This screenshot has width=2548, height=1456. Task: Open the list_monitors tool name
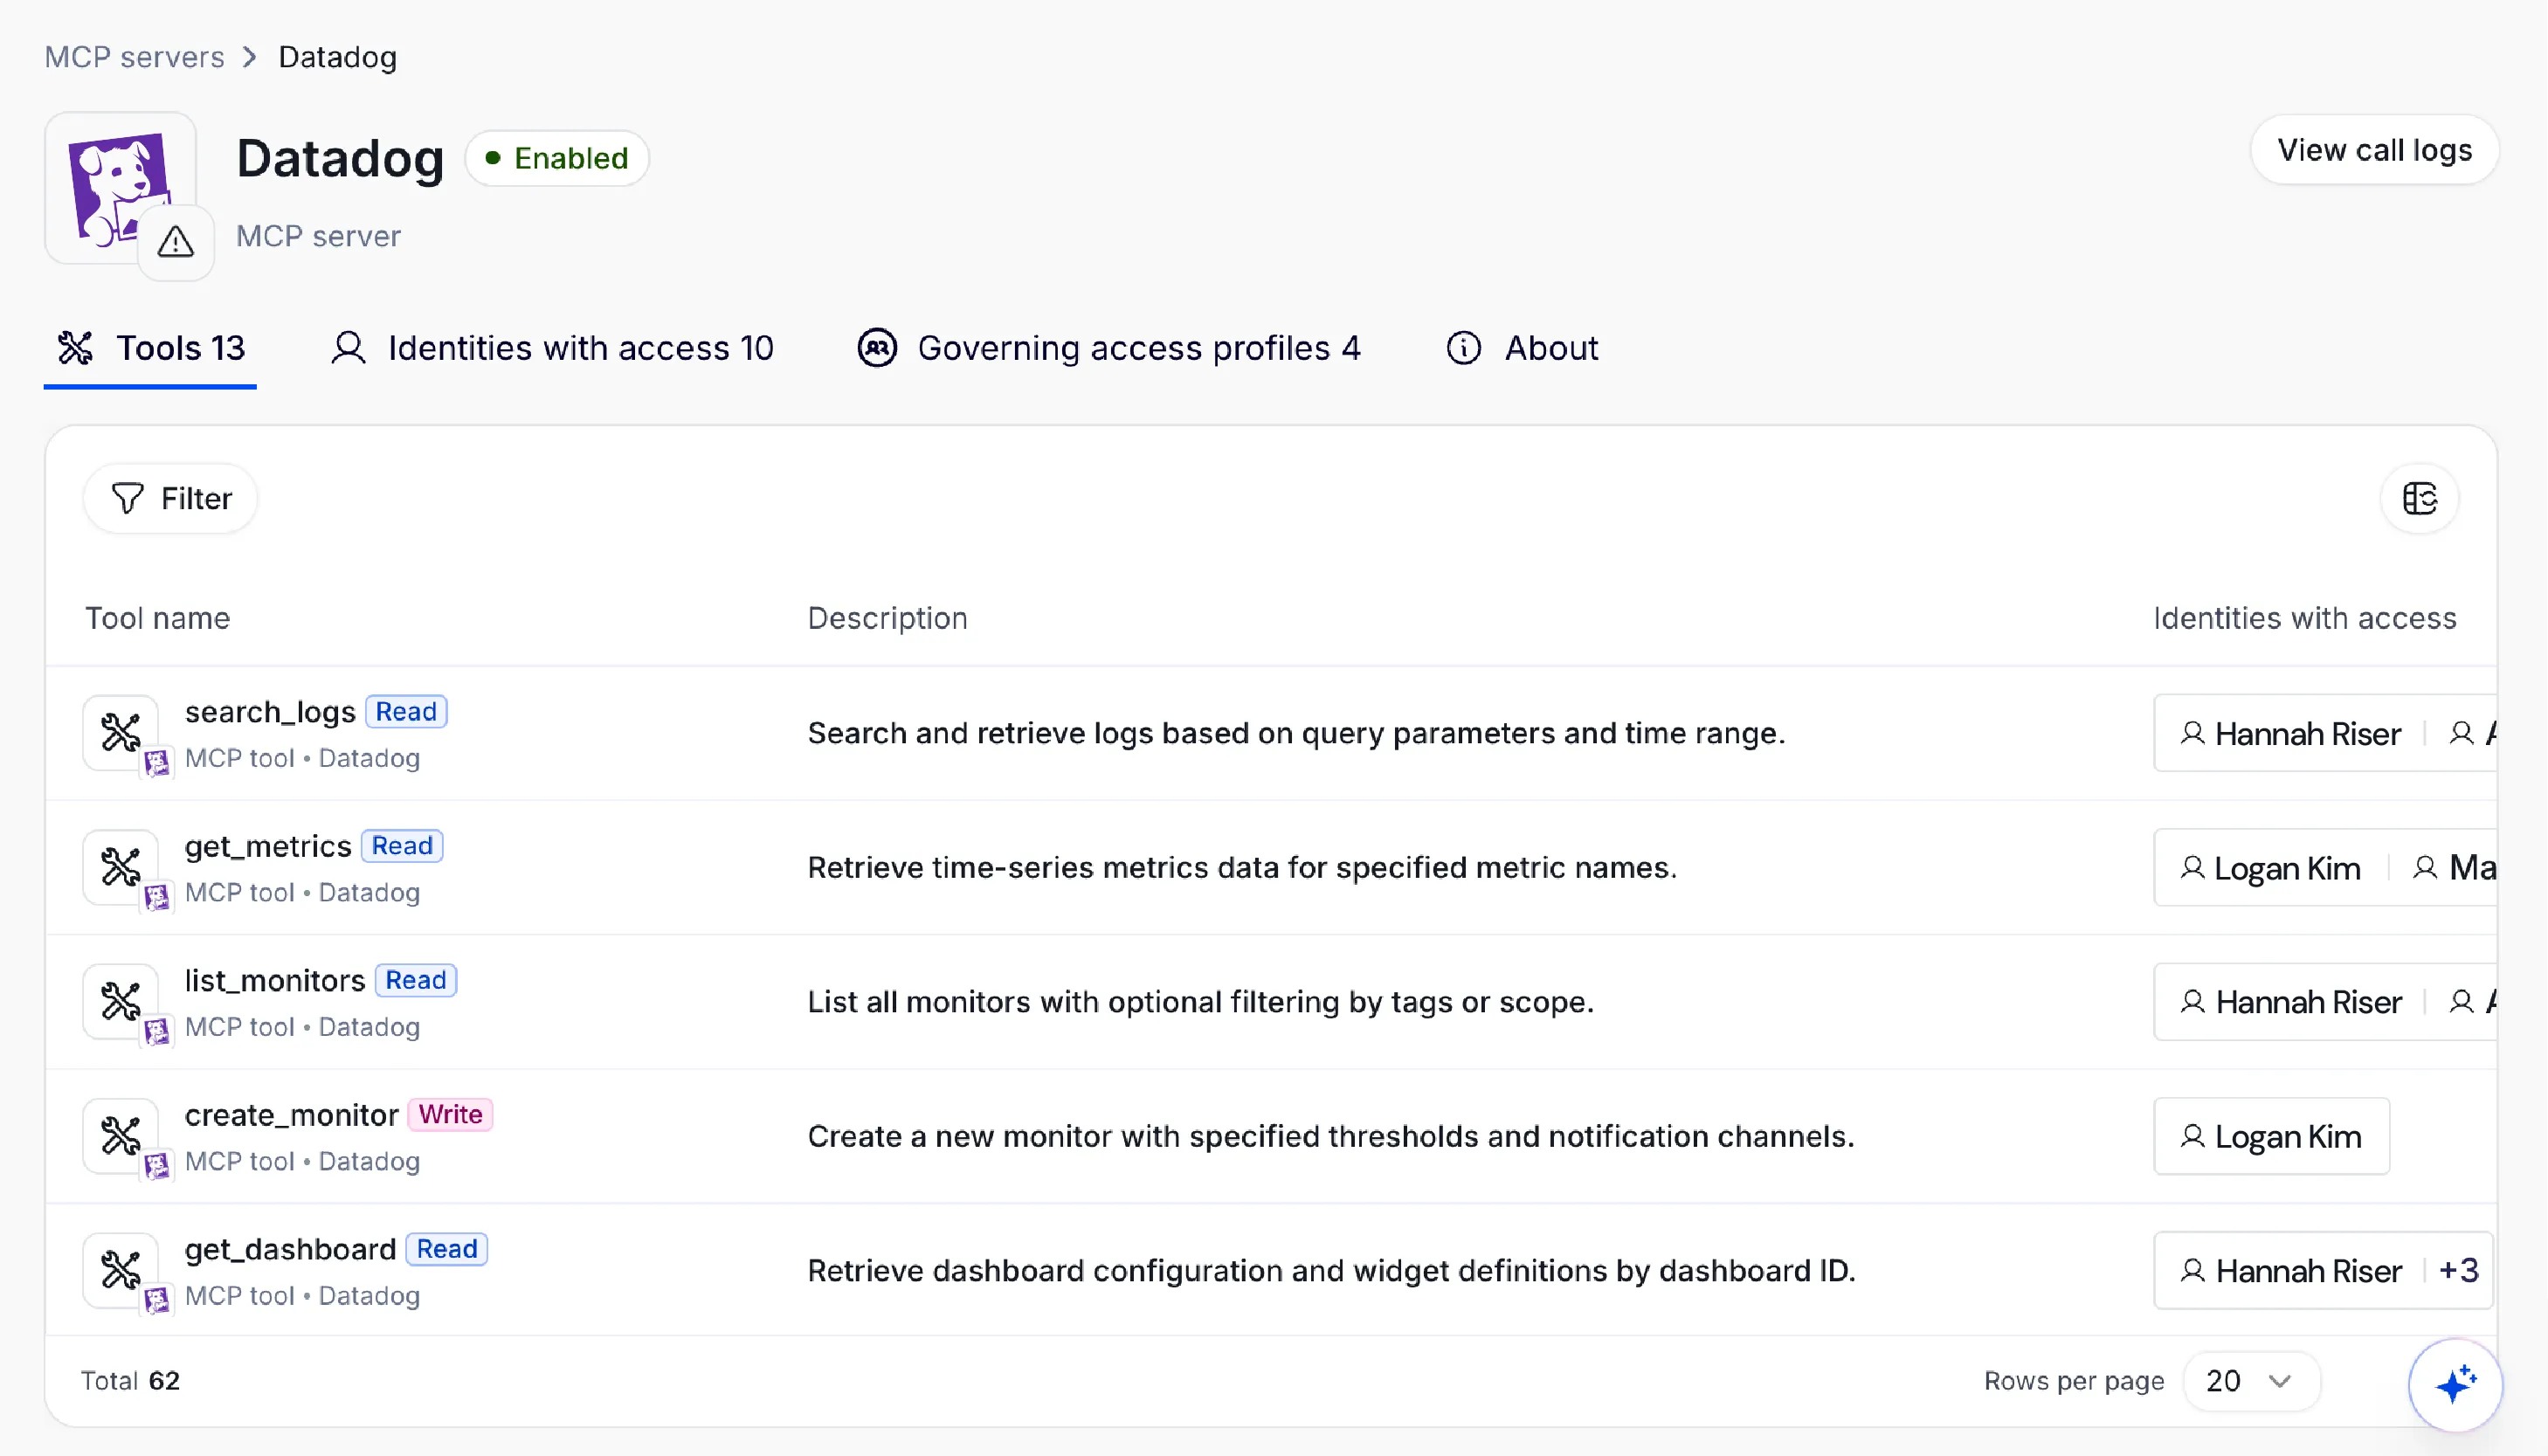pyautogui.click(x=275, y=980)
